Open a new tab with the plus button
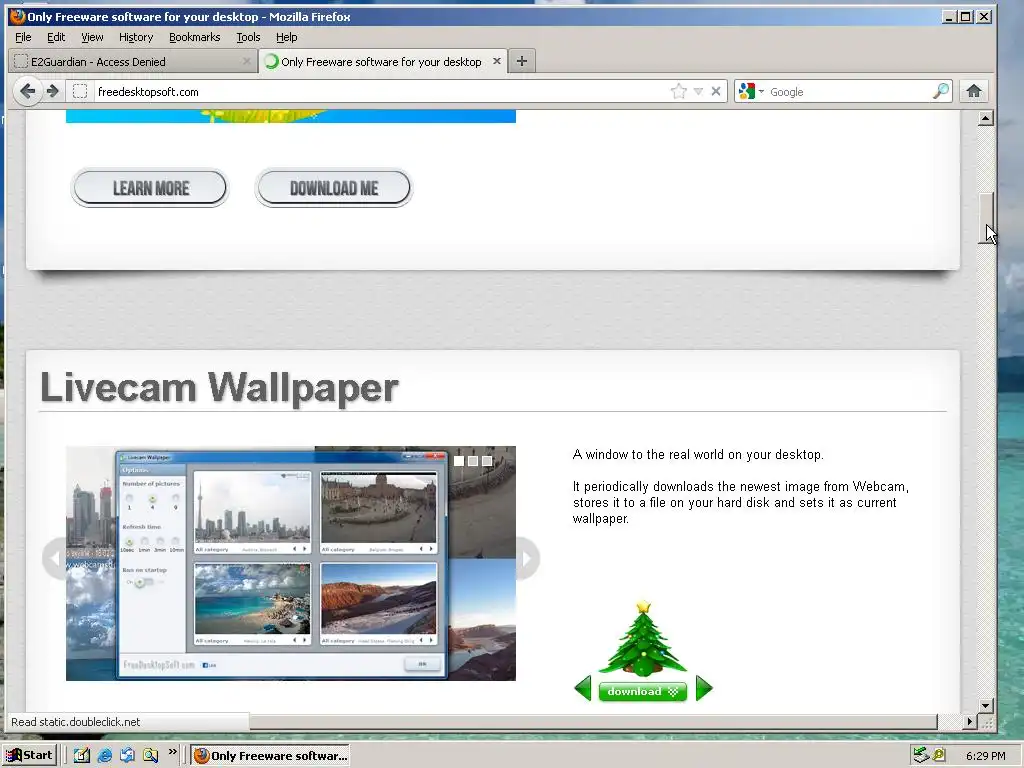 pos(521,61)
